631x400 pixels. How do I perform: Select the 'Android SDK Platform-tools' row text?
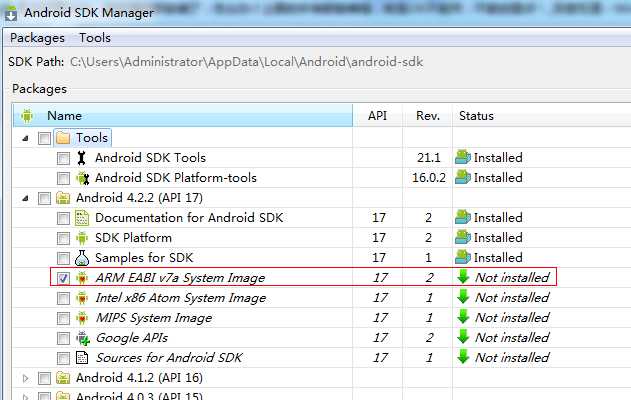click(x=176, y=178)
